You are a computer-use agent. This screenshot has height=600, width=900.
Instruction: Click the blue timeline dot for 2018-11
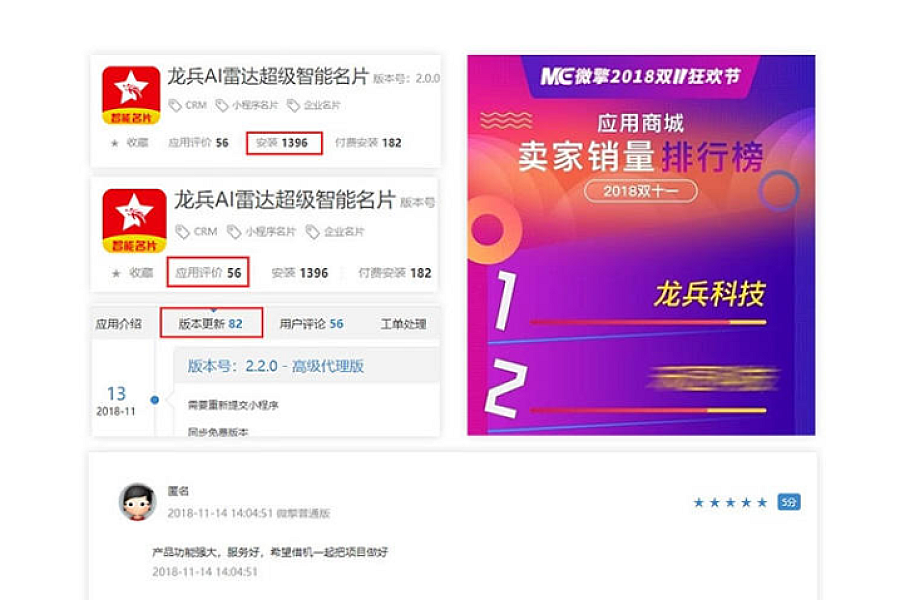[x=154, y=400]
